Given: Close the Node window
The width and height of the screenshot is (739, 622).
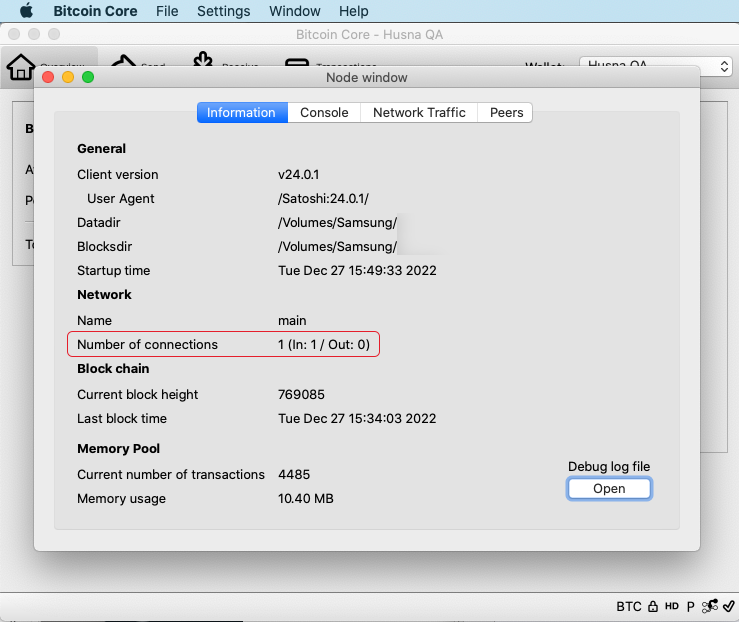Looking at the screenshot, I should click(x=48, y=77).
